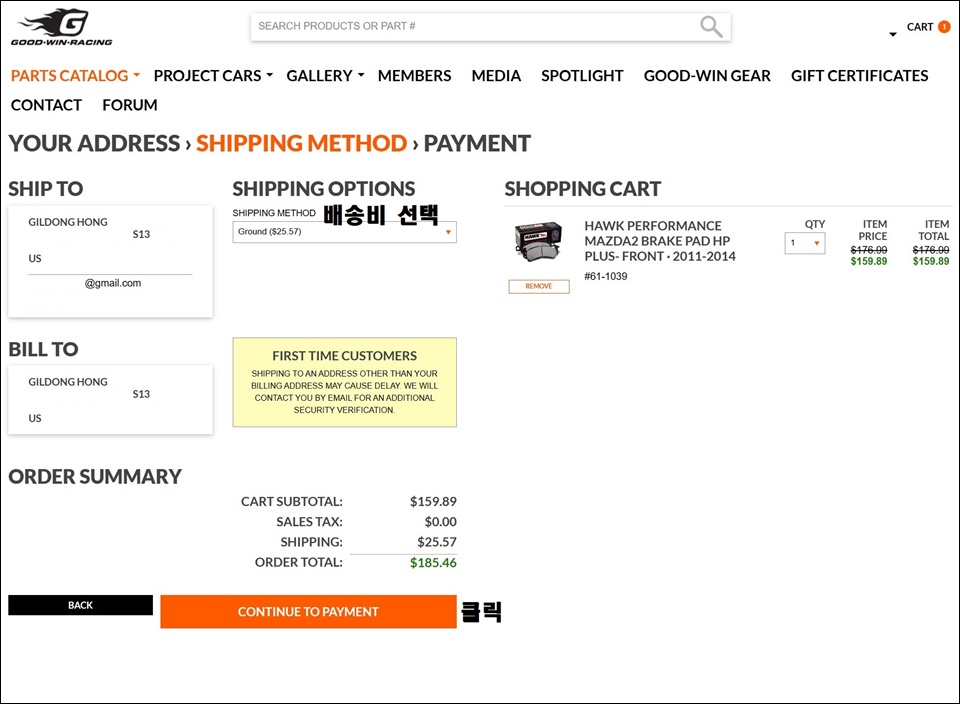Remove the Hawk brake pad item

(x=539, y=286)
